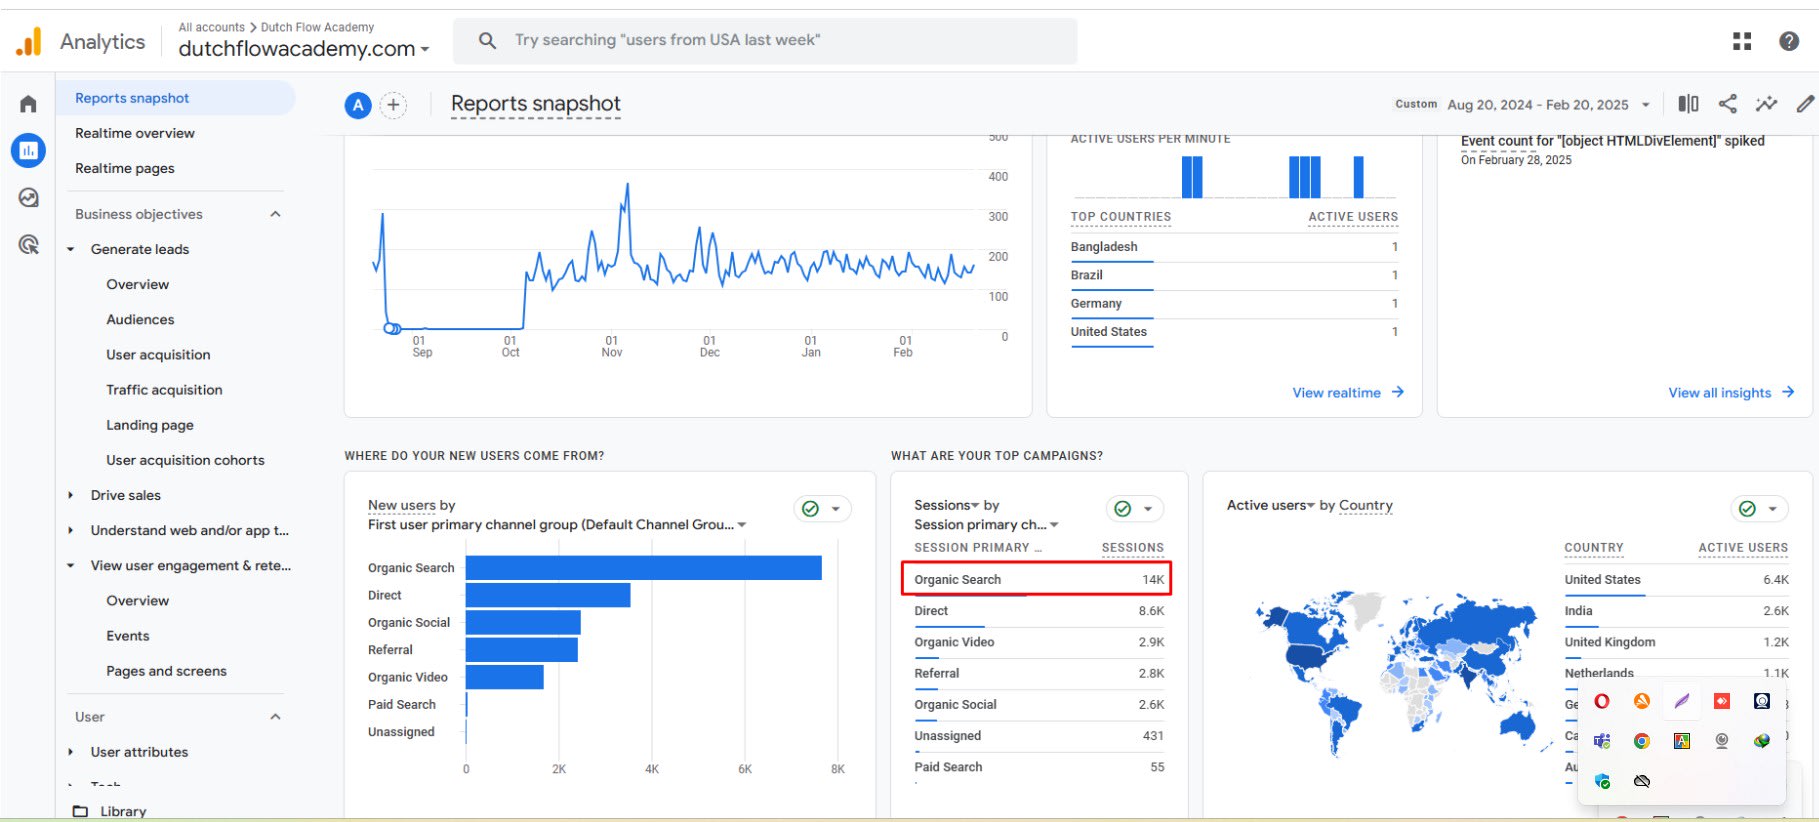Image resolution: width=1819 pixels, height=822 pixels.
Task: Open Reports snapshot in sidebar
Action: point(175,98)
